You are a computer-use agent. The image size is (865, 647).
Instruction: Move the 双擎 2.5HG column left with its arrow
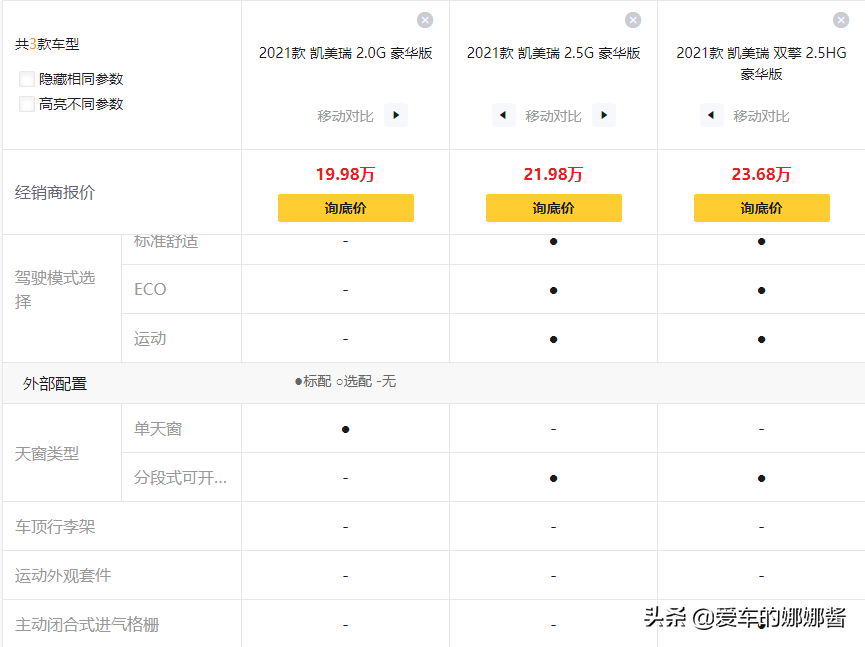(x=712, y=115)
